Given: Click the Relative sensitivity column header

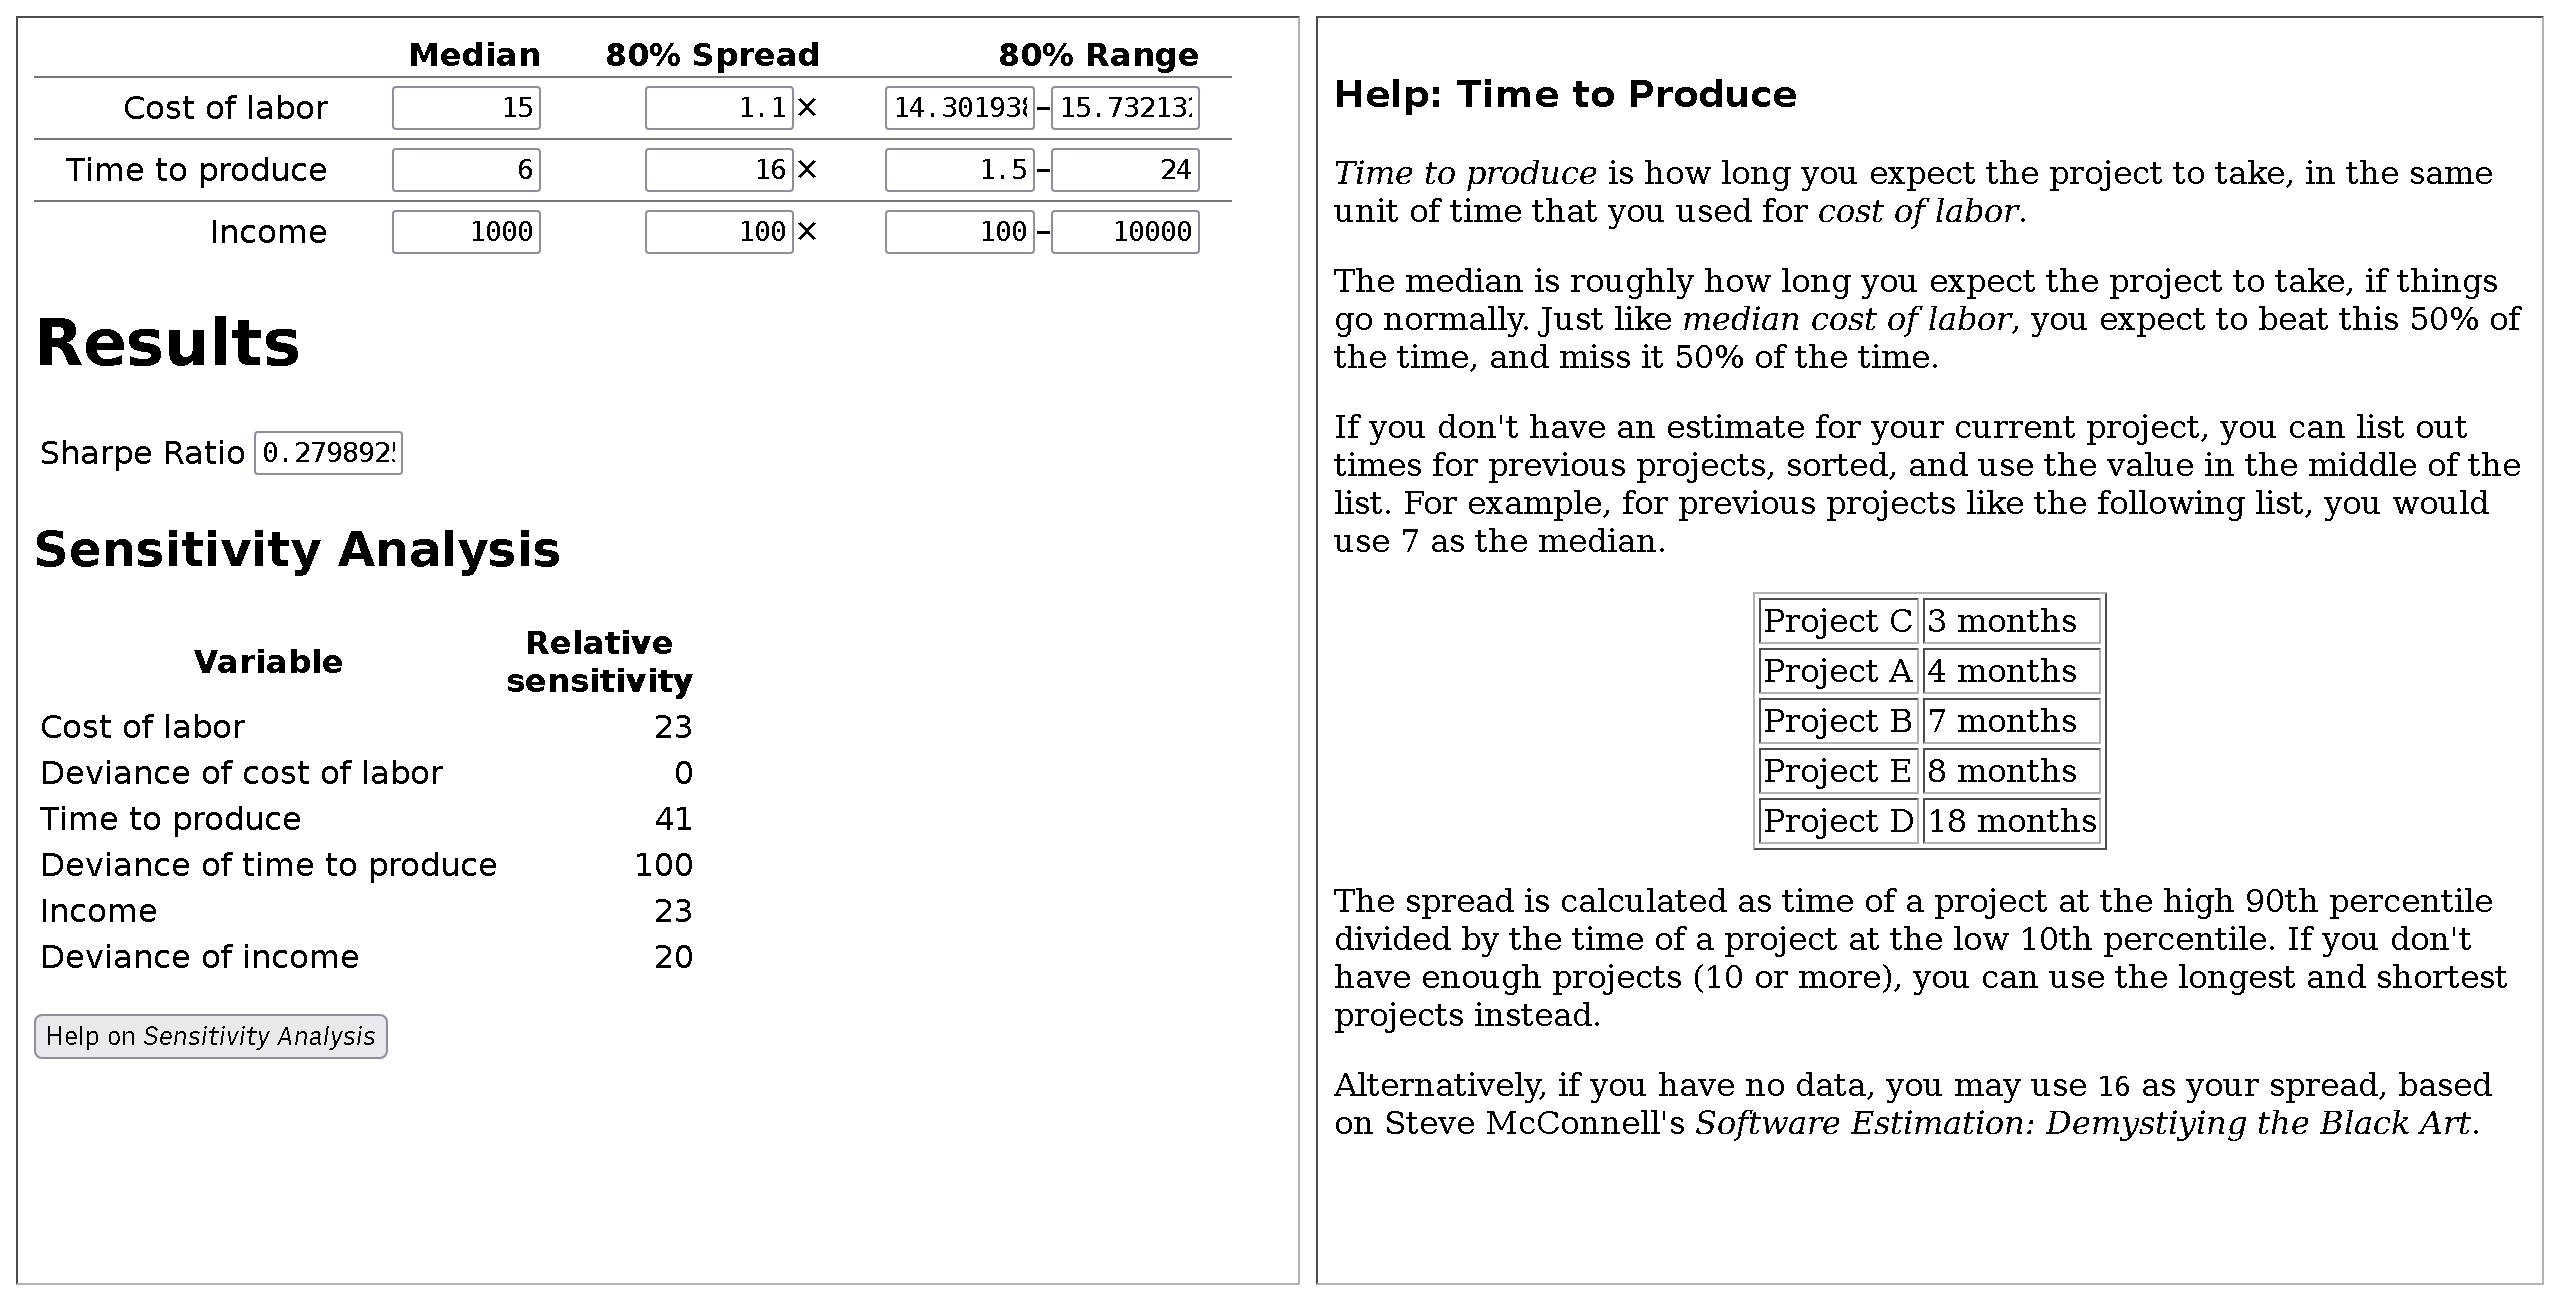Looking at the screenshot, I should pos(599,661).
